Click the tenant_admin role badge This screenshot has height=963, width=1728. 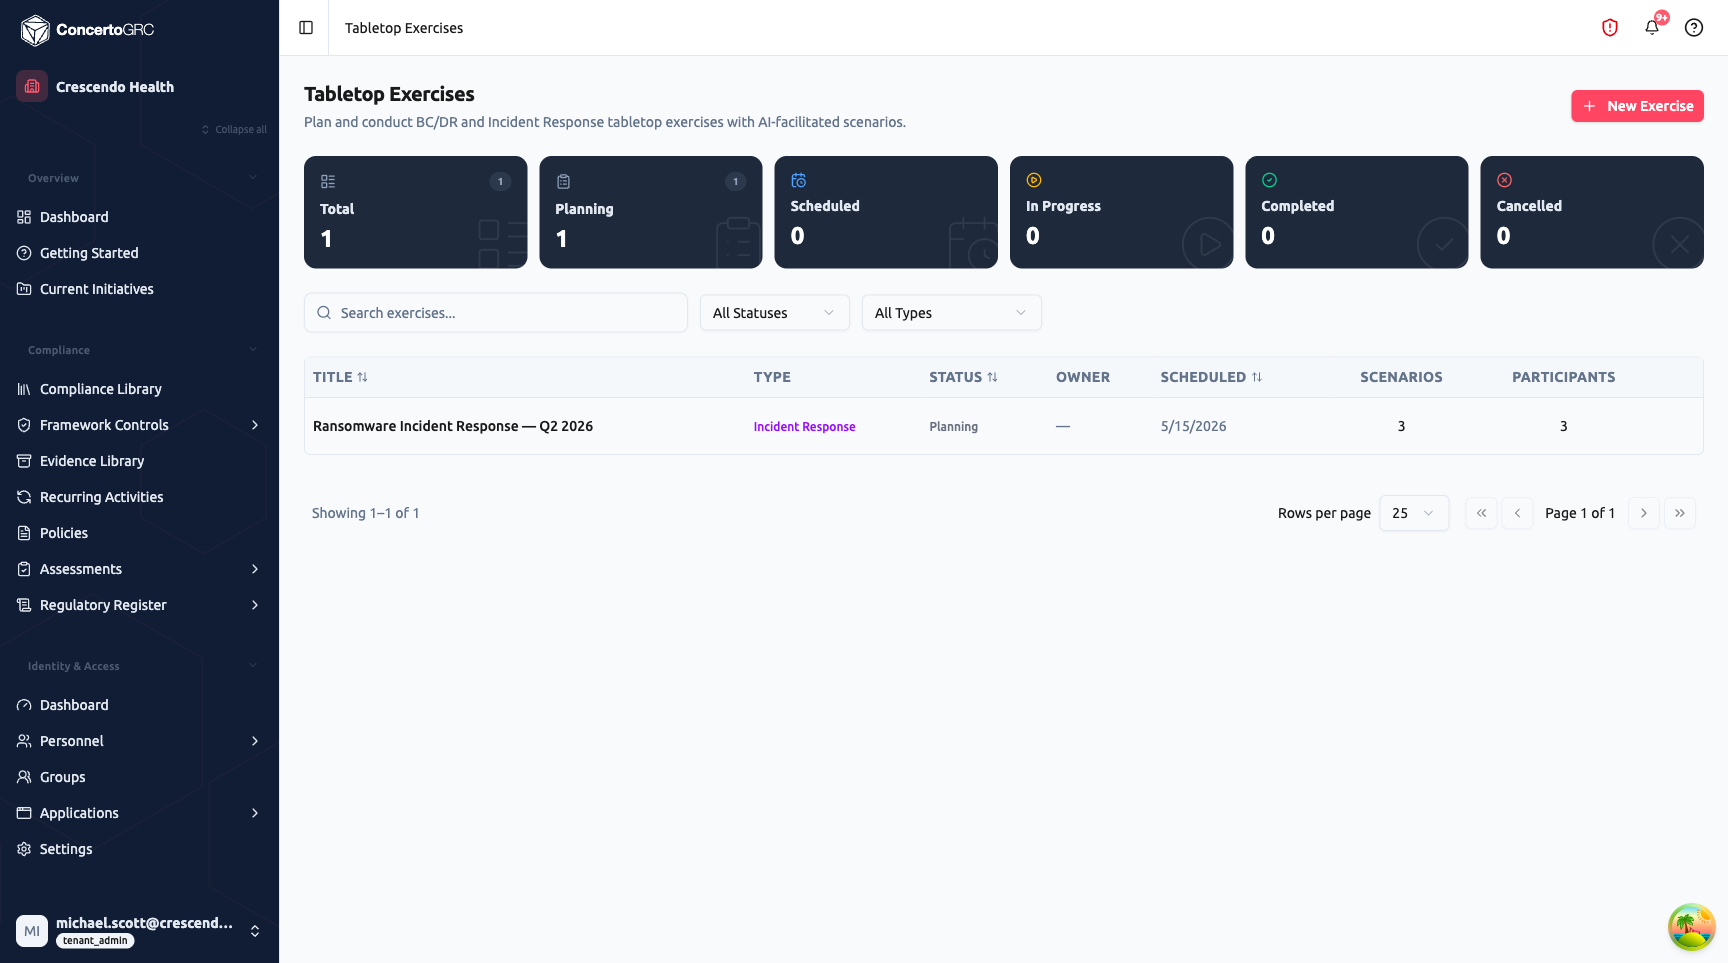95,941
